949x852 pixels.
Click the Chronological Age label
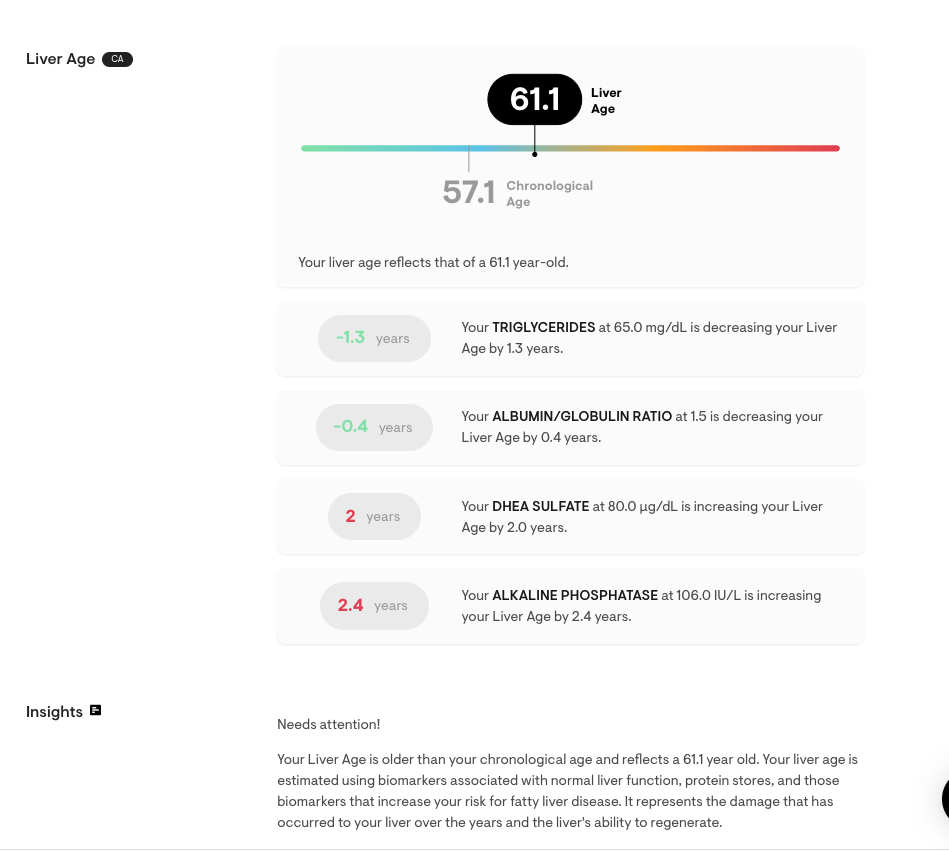click(x=550, y=194)
